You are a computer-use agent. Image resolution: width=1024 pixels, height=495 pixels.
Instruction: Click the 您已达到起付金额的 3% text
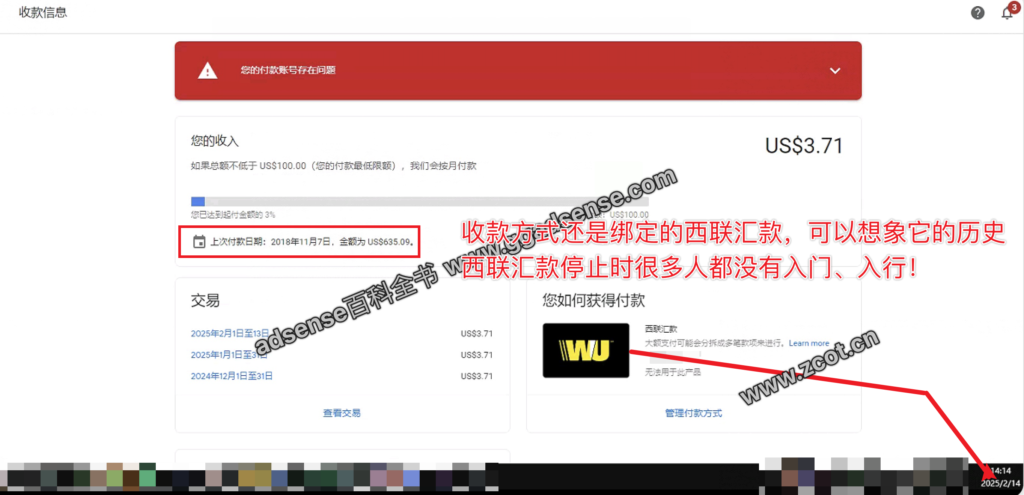coord(232,214)
